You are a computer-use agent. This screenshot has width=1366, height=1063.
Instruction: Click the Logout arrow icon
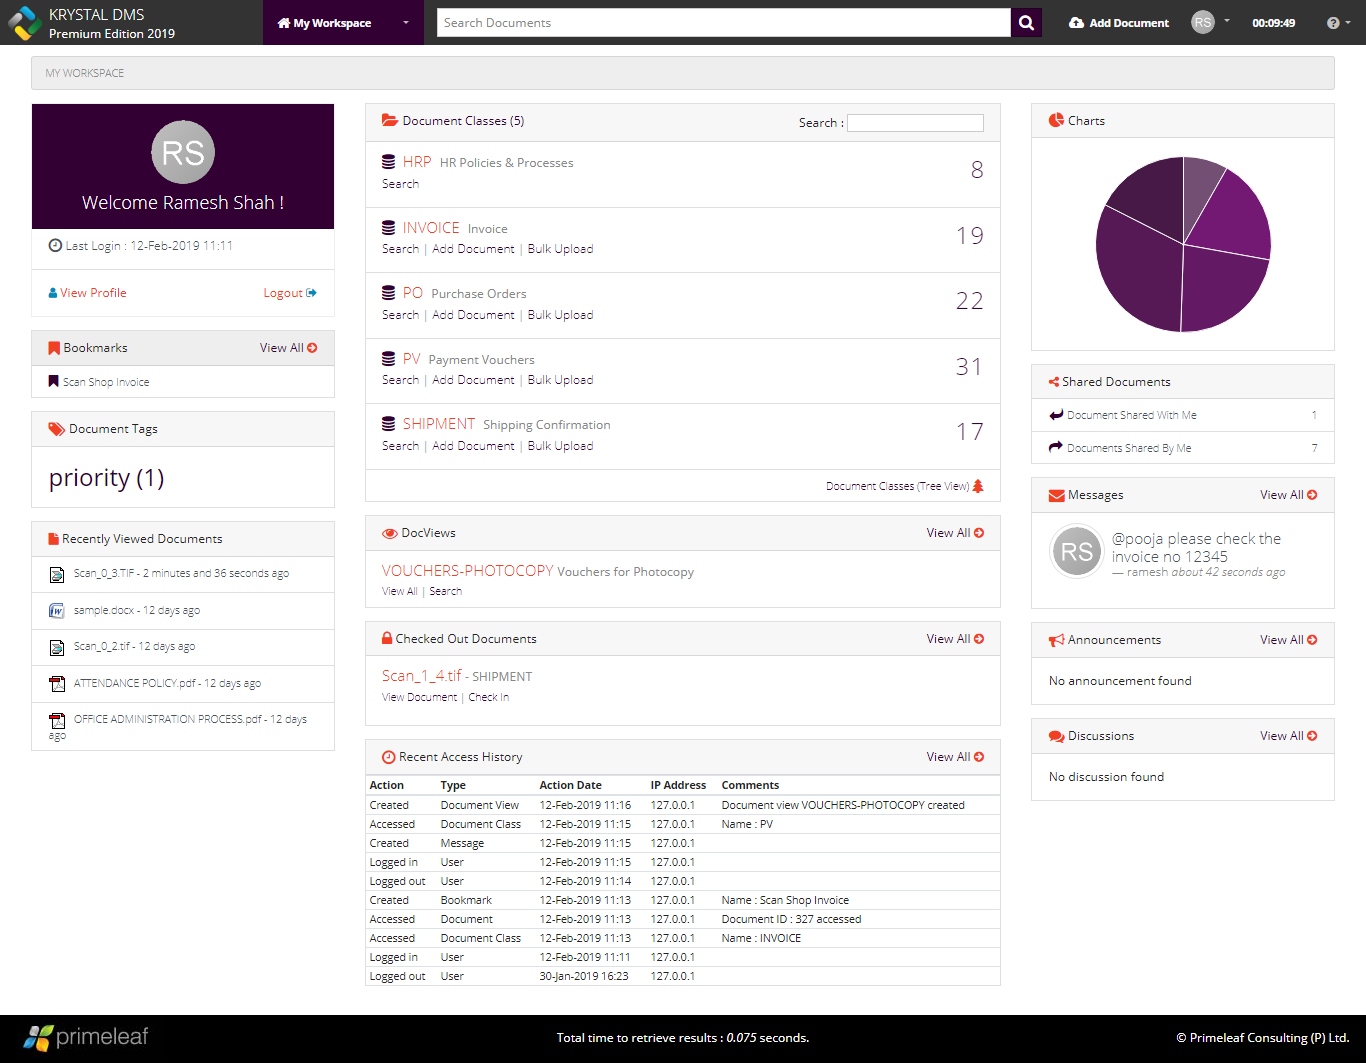tap(312, 293)
